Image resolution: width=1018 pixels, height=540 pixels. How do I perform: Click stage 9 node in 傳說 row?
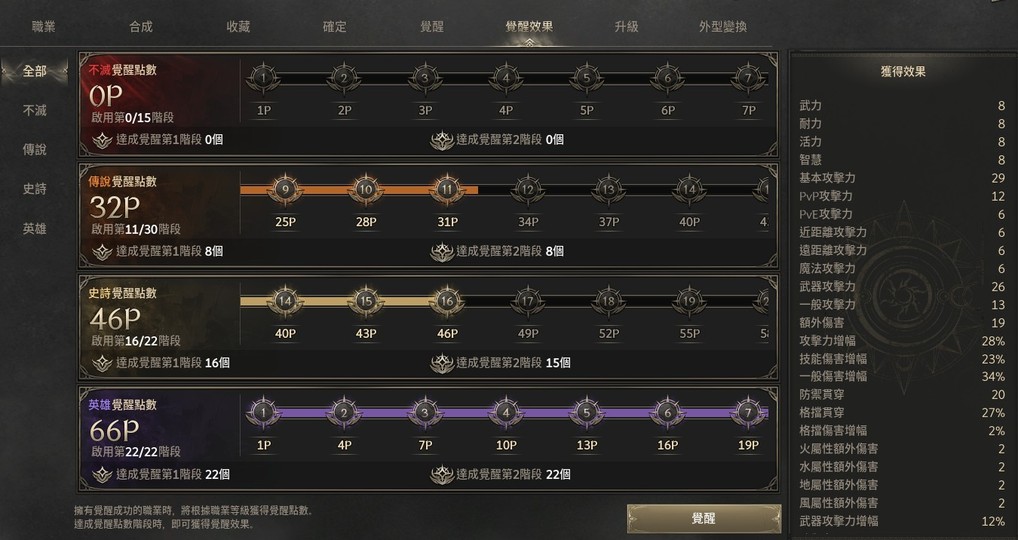pyautogui.click(x=285, y=189)
